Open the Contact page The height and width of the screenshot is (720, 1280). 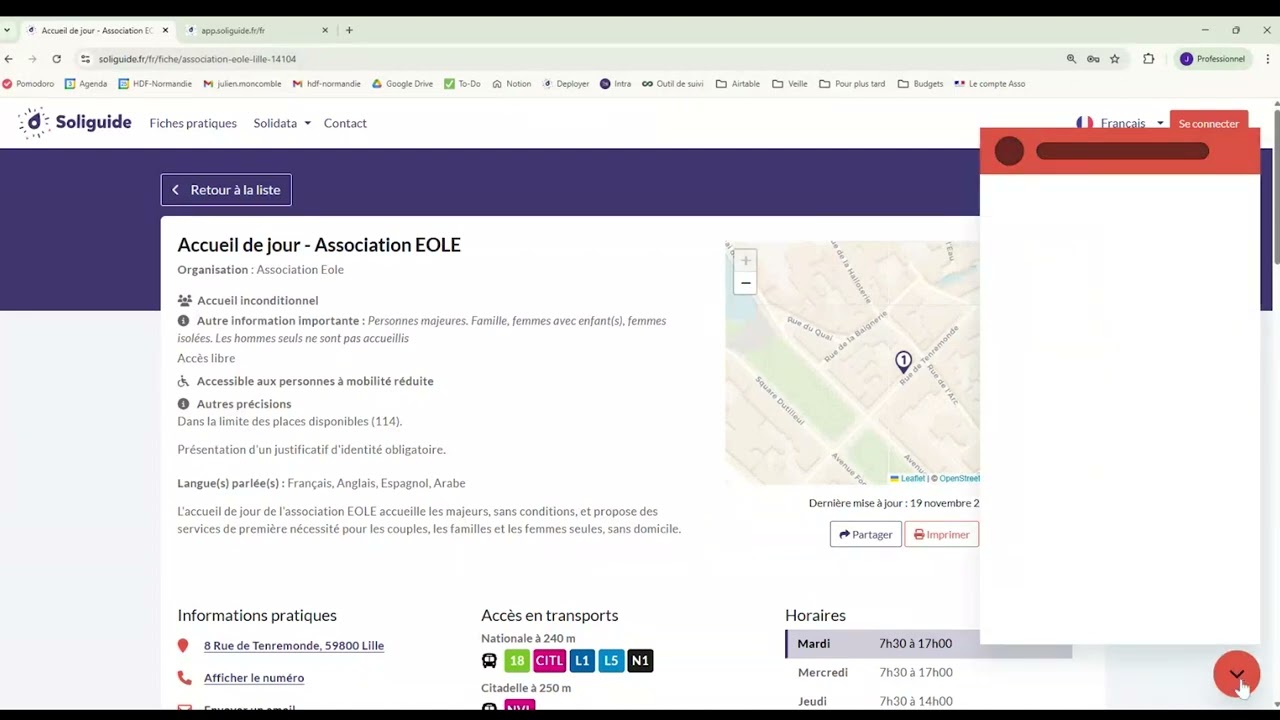click(x=345, y=123)
